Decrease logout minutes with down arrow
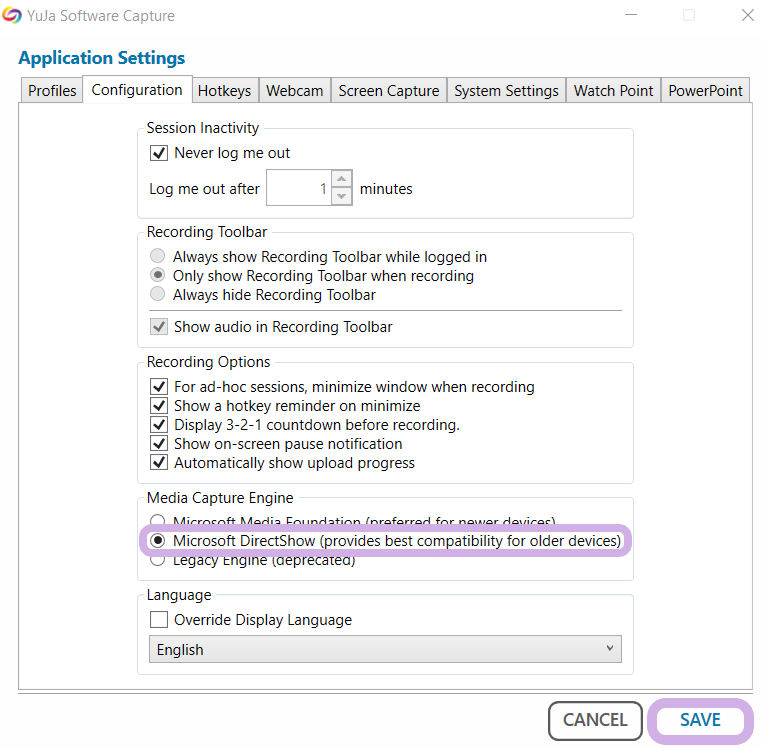The height and width of the screenshot is (748, 762). click(342, 196)
